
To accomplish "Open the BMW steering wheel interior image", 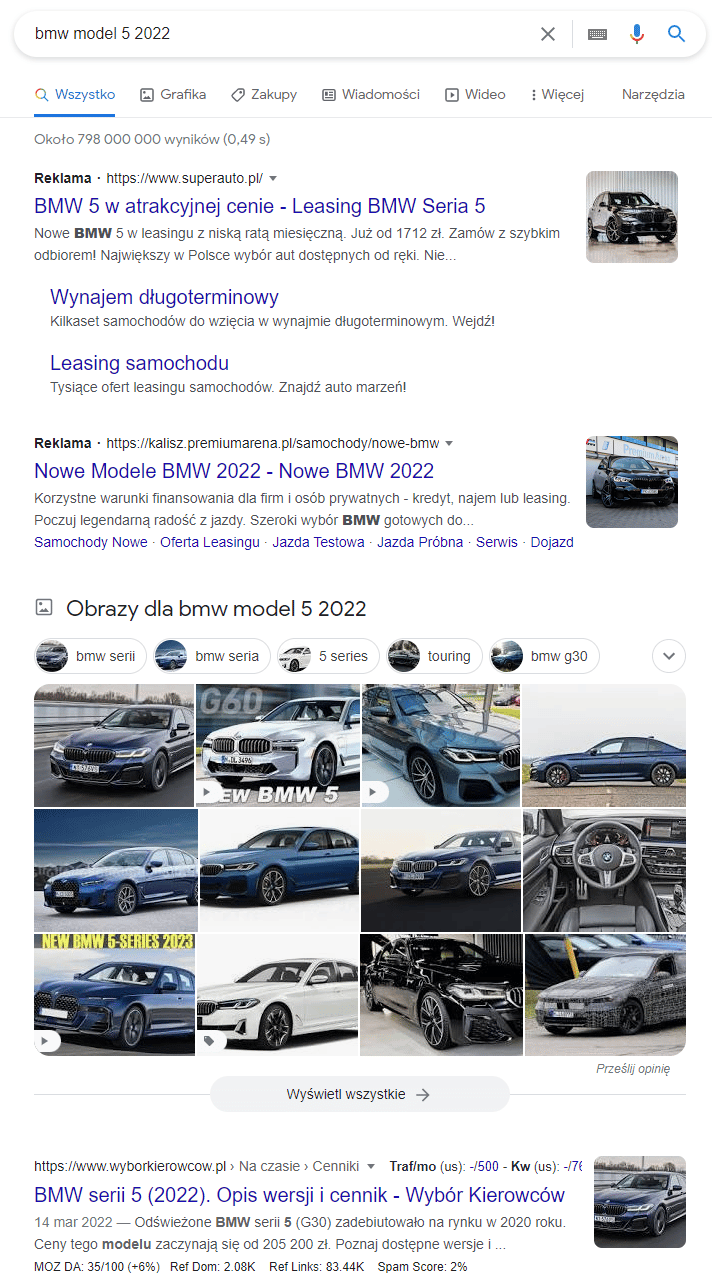I will (x=604, y=870).
